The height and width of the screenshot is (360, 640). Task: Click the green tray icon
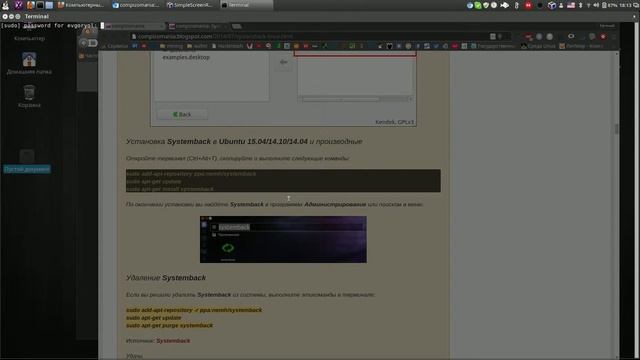[x=478, y=5]
